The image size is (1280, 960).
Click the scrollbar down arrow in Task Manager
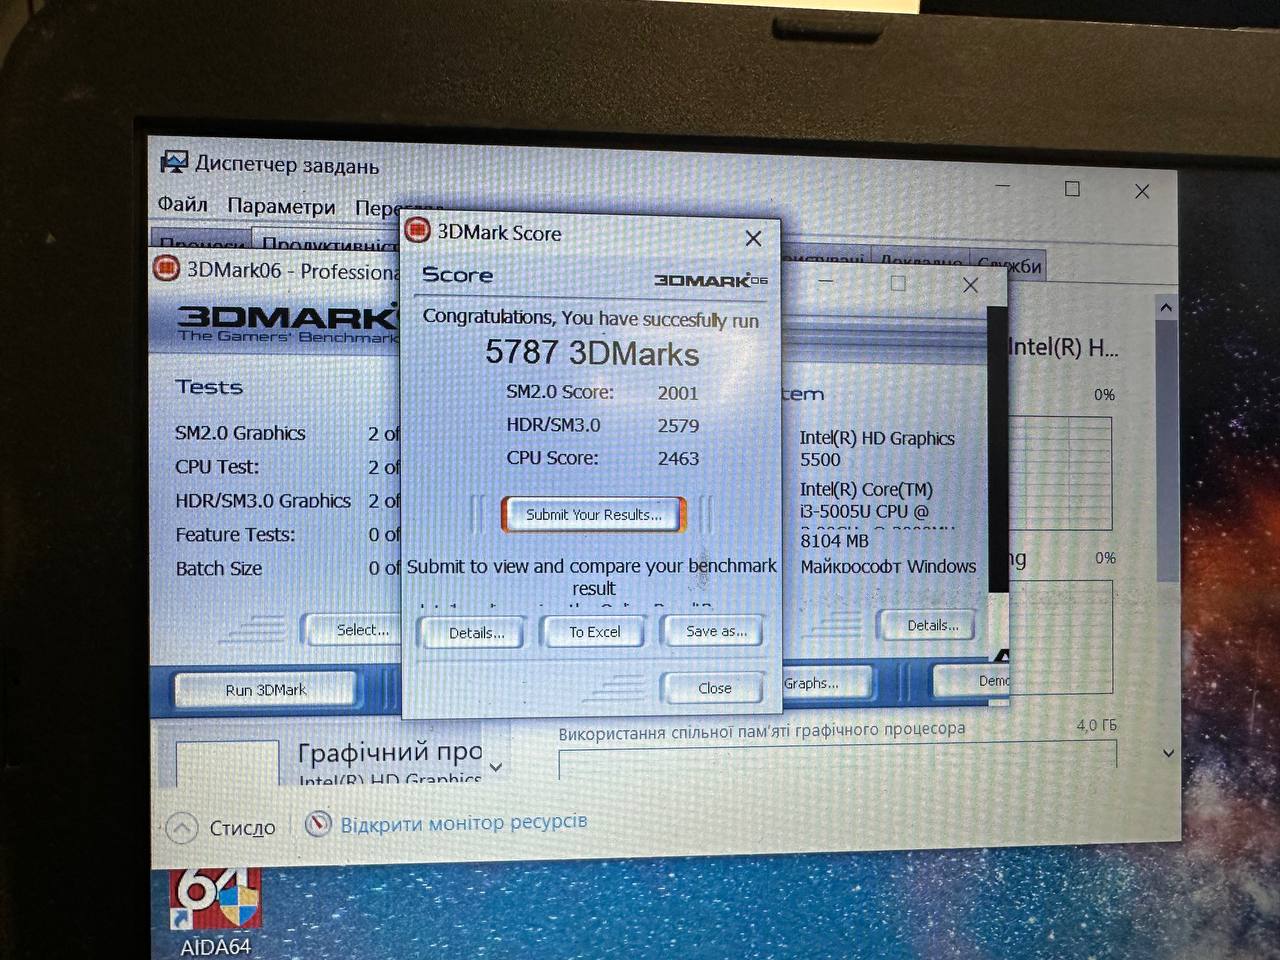(1168, 753)
